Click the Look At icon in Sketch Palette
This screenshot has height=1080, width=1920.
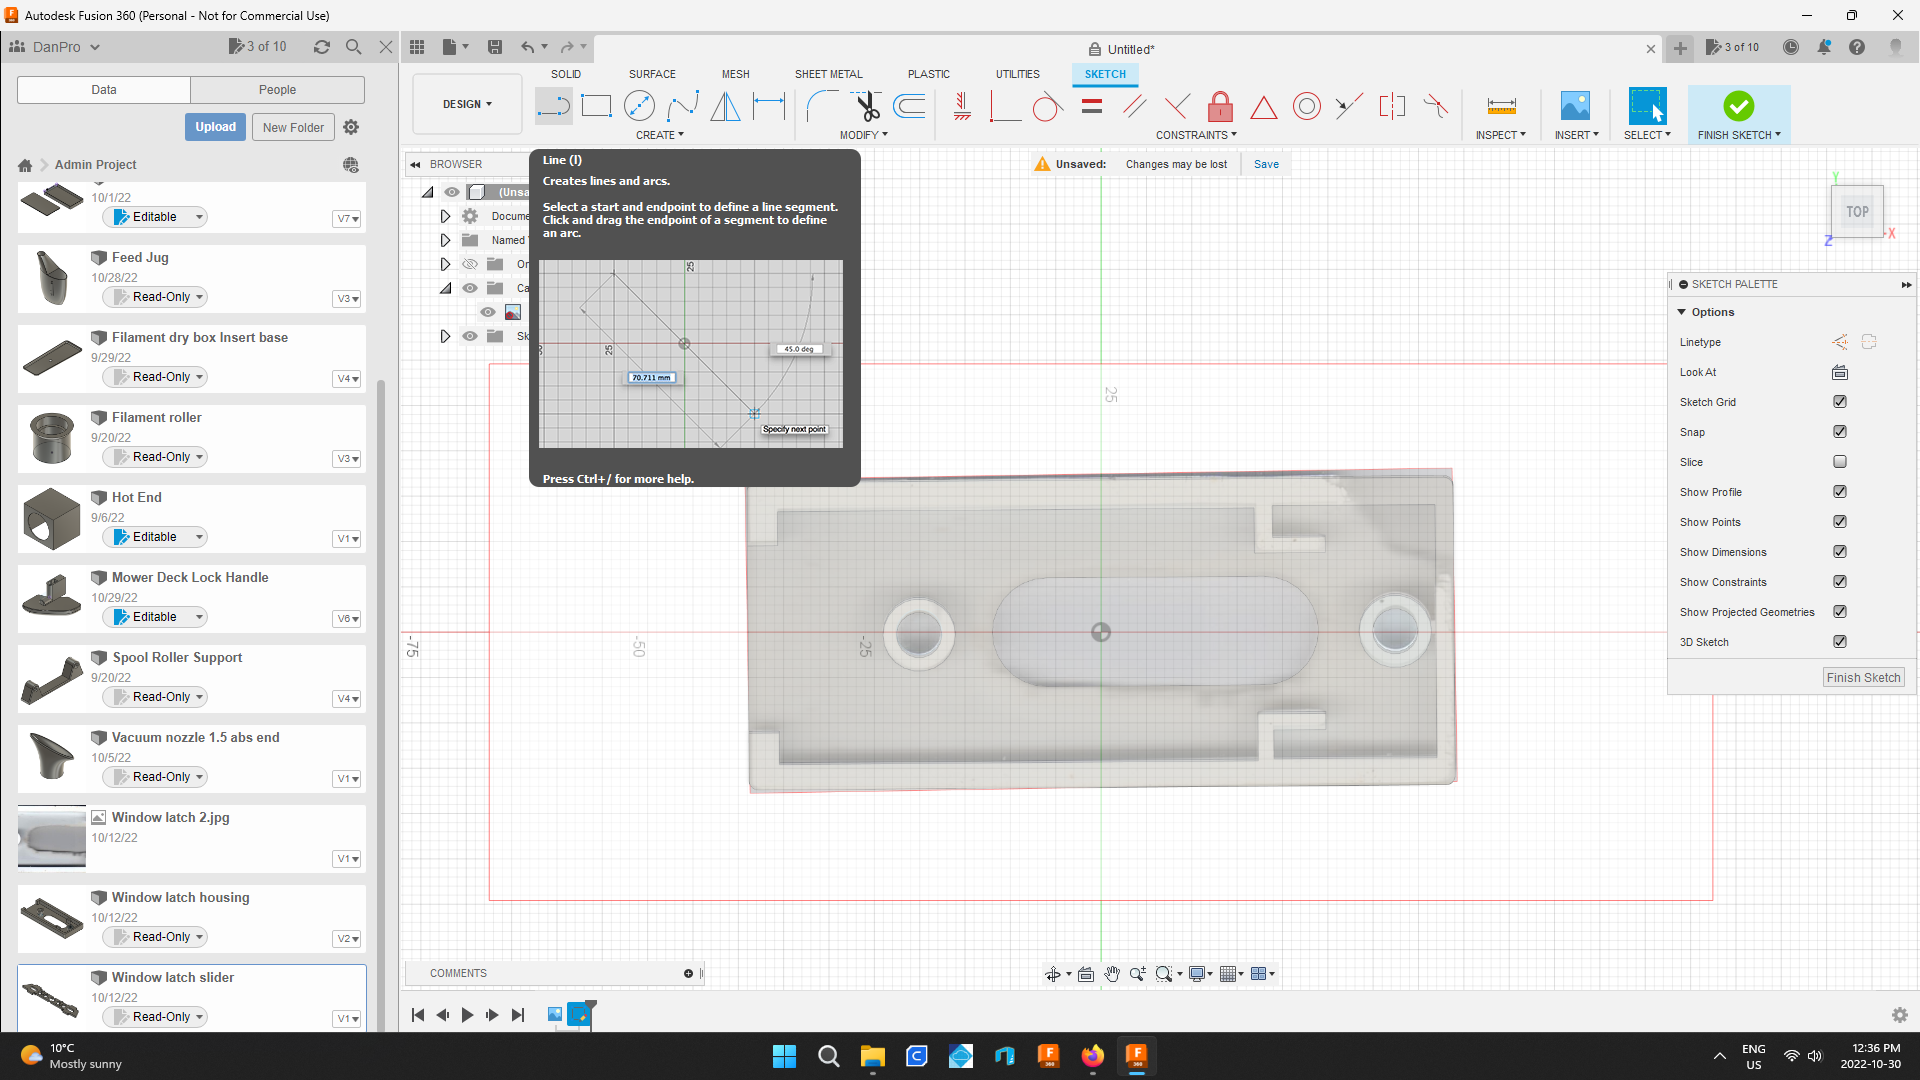[1840, 372]
